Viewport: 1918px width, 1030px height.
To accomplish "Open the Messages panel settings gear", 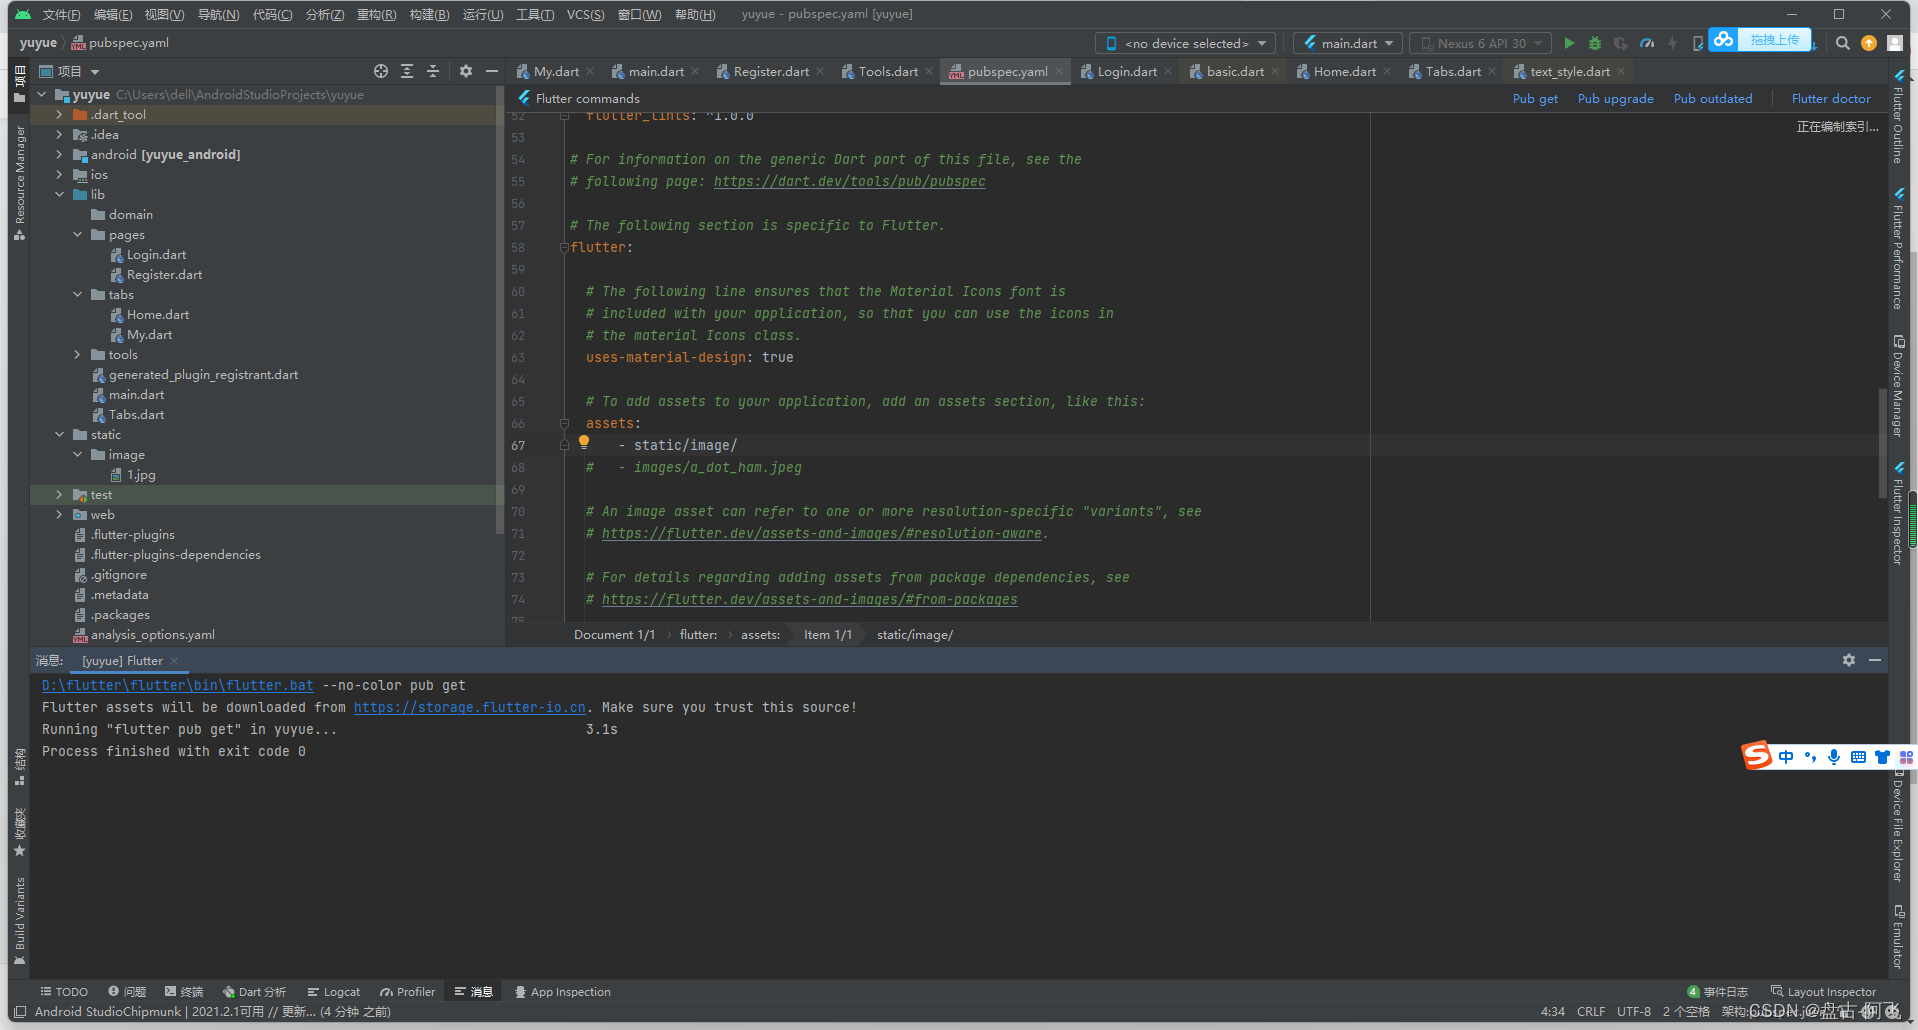I will pyautogui.click(x=1849, y=660).
